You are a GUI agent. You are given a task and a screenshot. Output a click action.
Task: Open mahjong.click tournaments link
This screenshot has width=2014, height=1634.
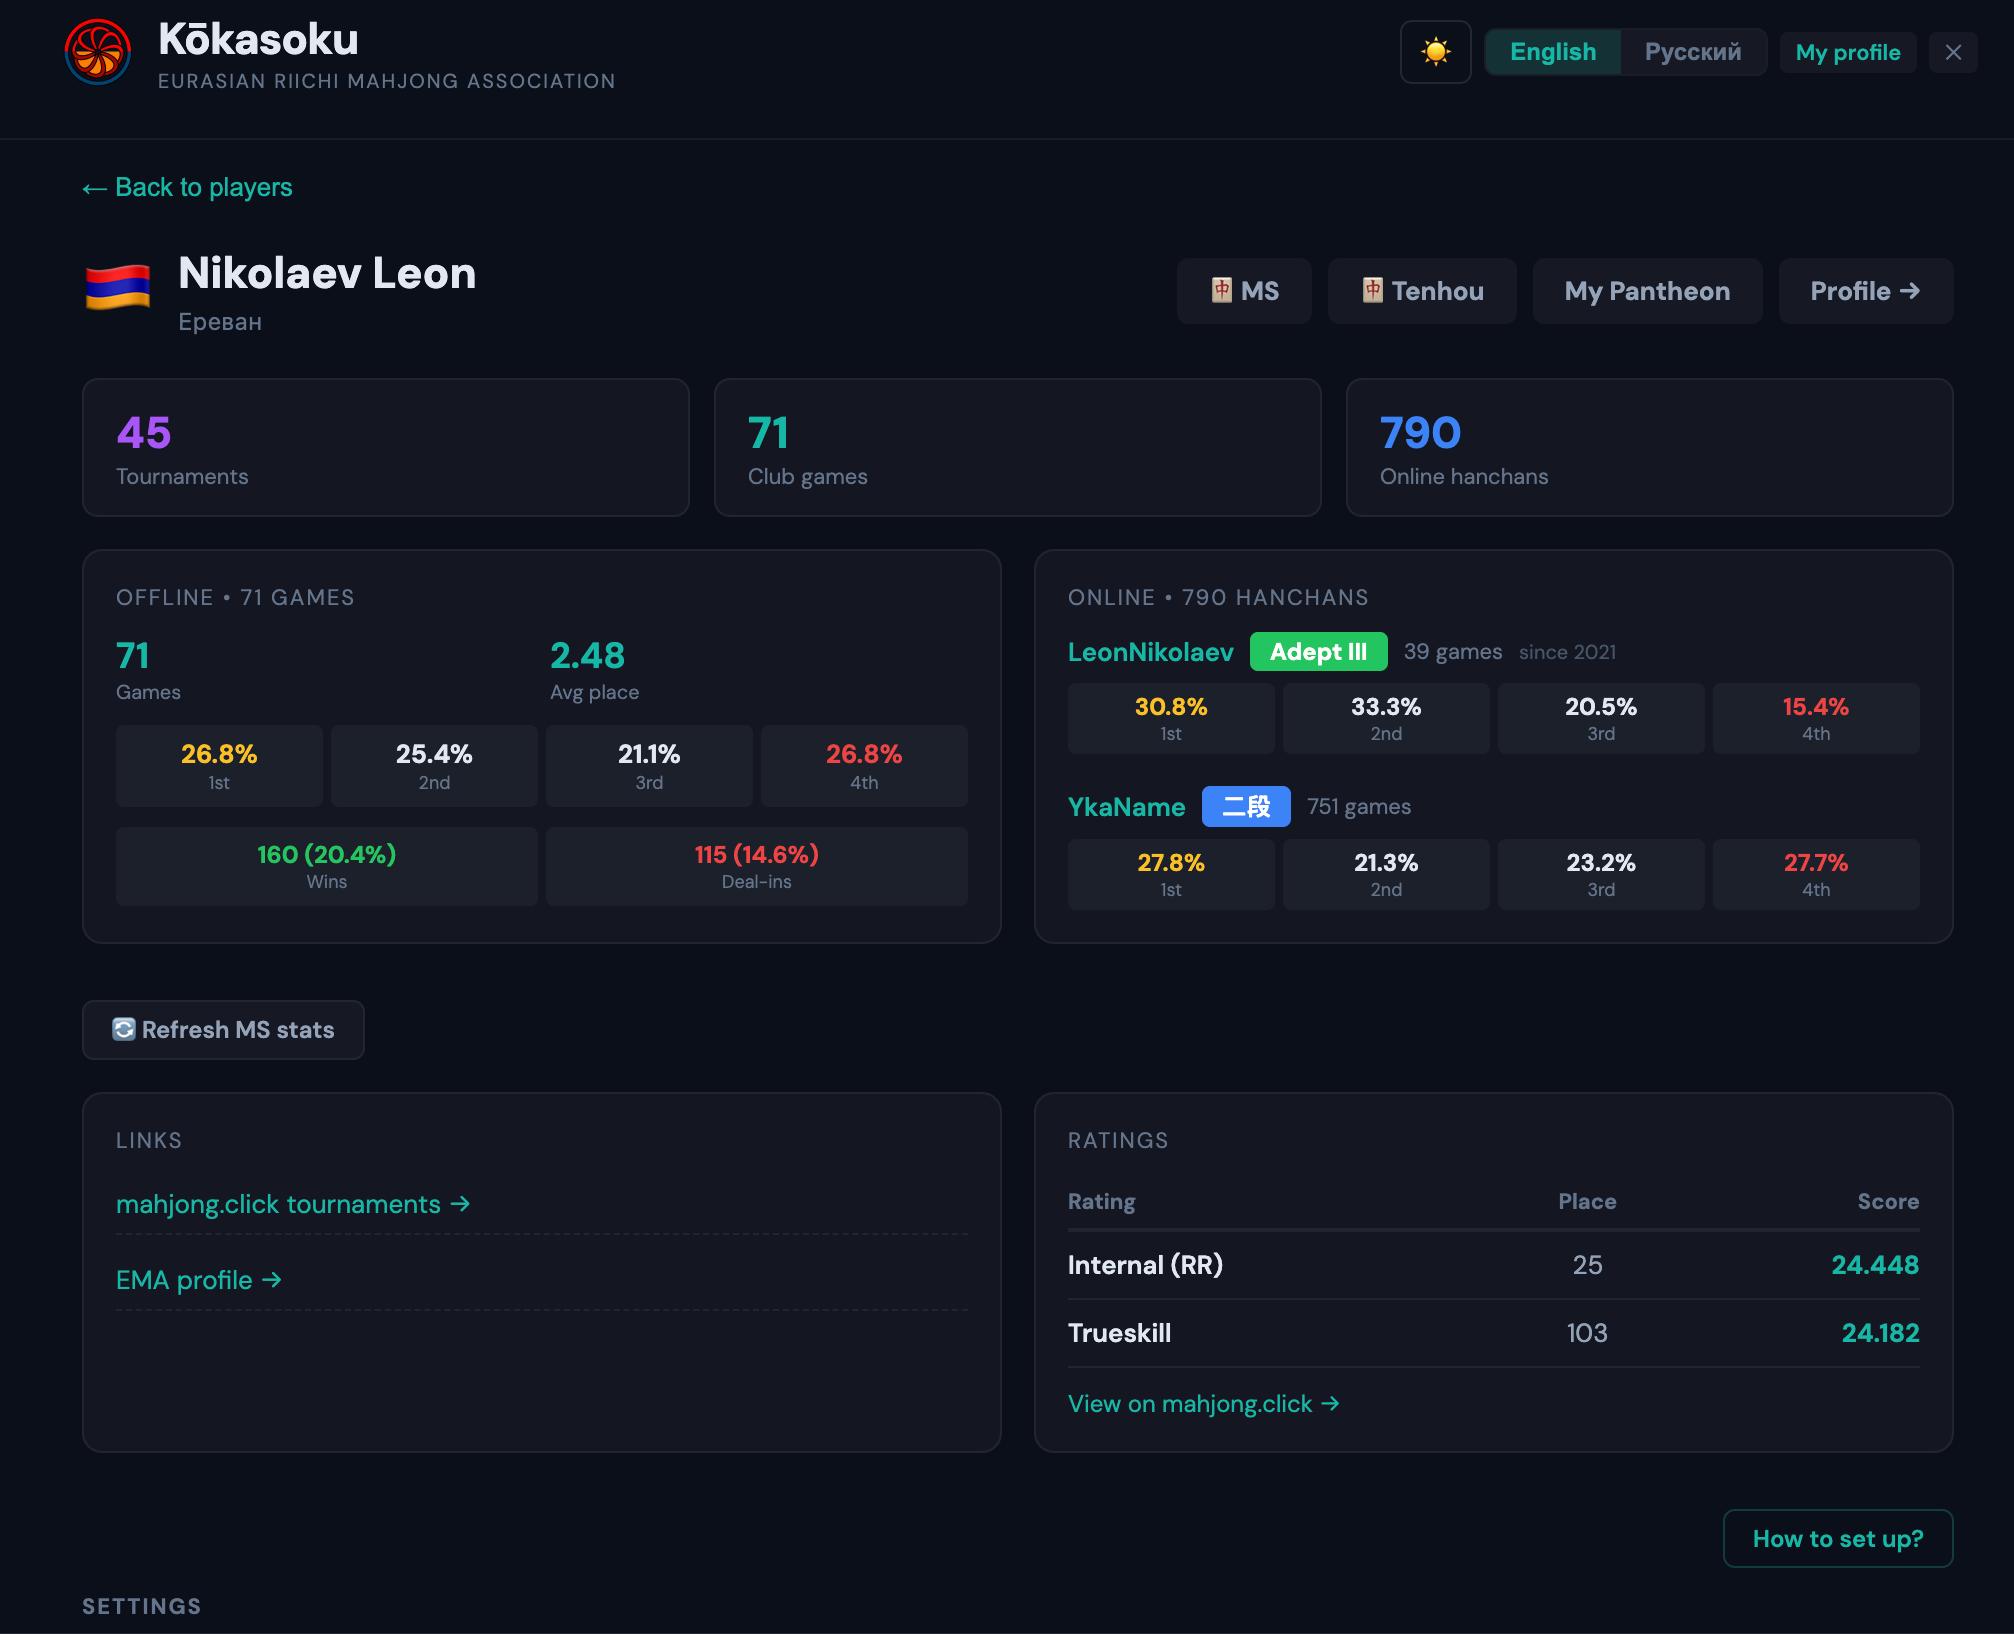point(293,1204)
